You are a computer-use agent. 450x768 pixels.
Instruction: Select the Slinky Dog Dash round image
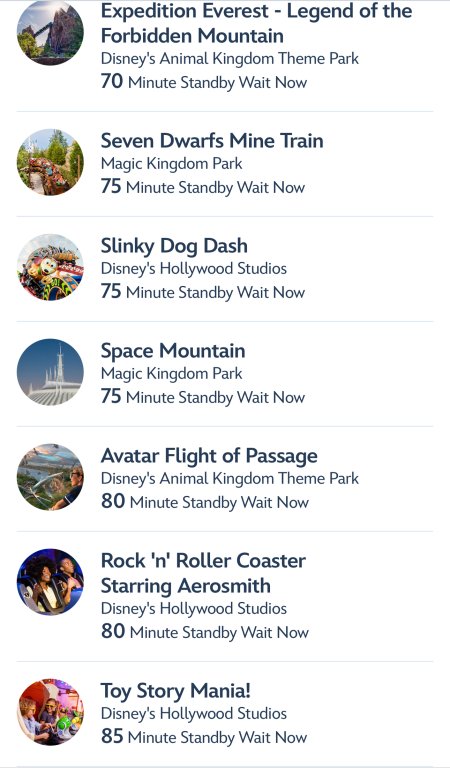click(50, 267)
